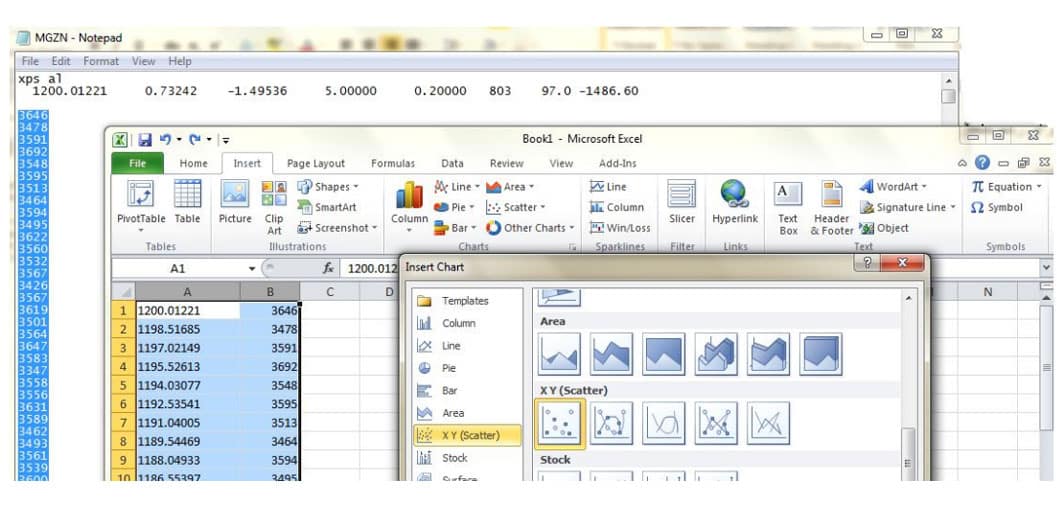
Task: Insert a Hyperlink
Action: [x=734, y=202]
